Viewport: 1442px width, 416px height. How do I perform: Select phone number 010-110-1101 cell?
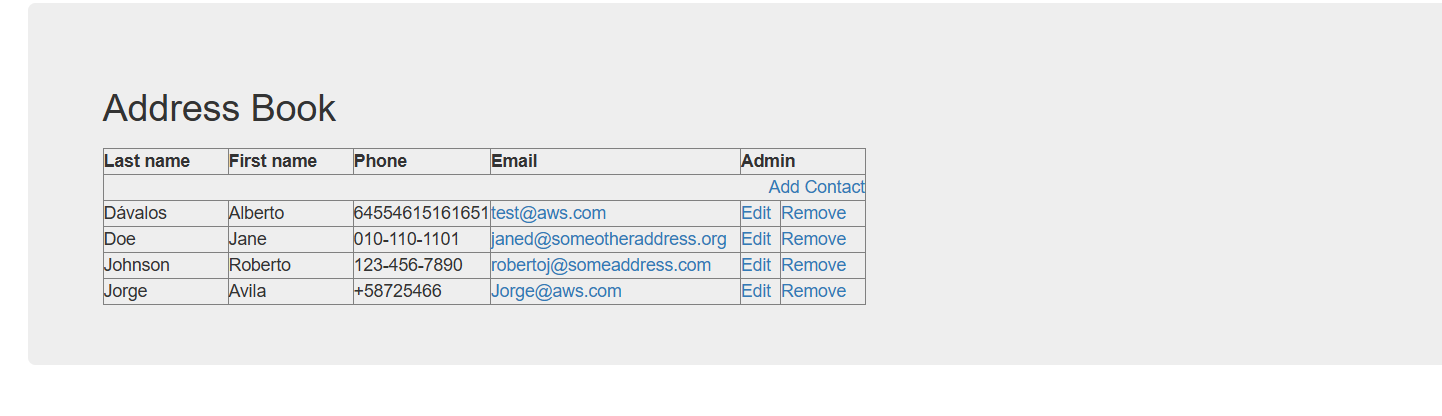[x=407, y=239]
